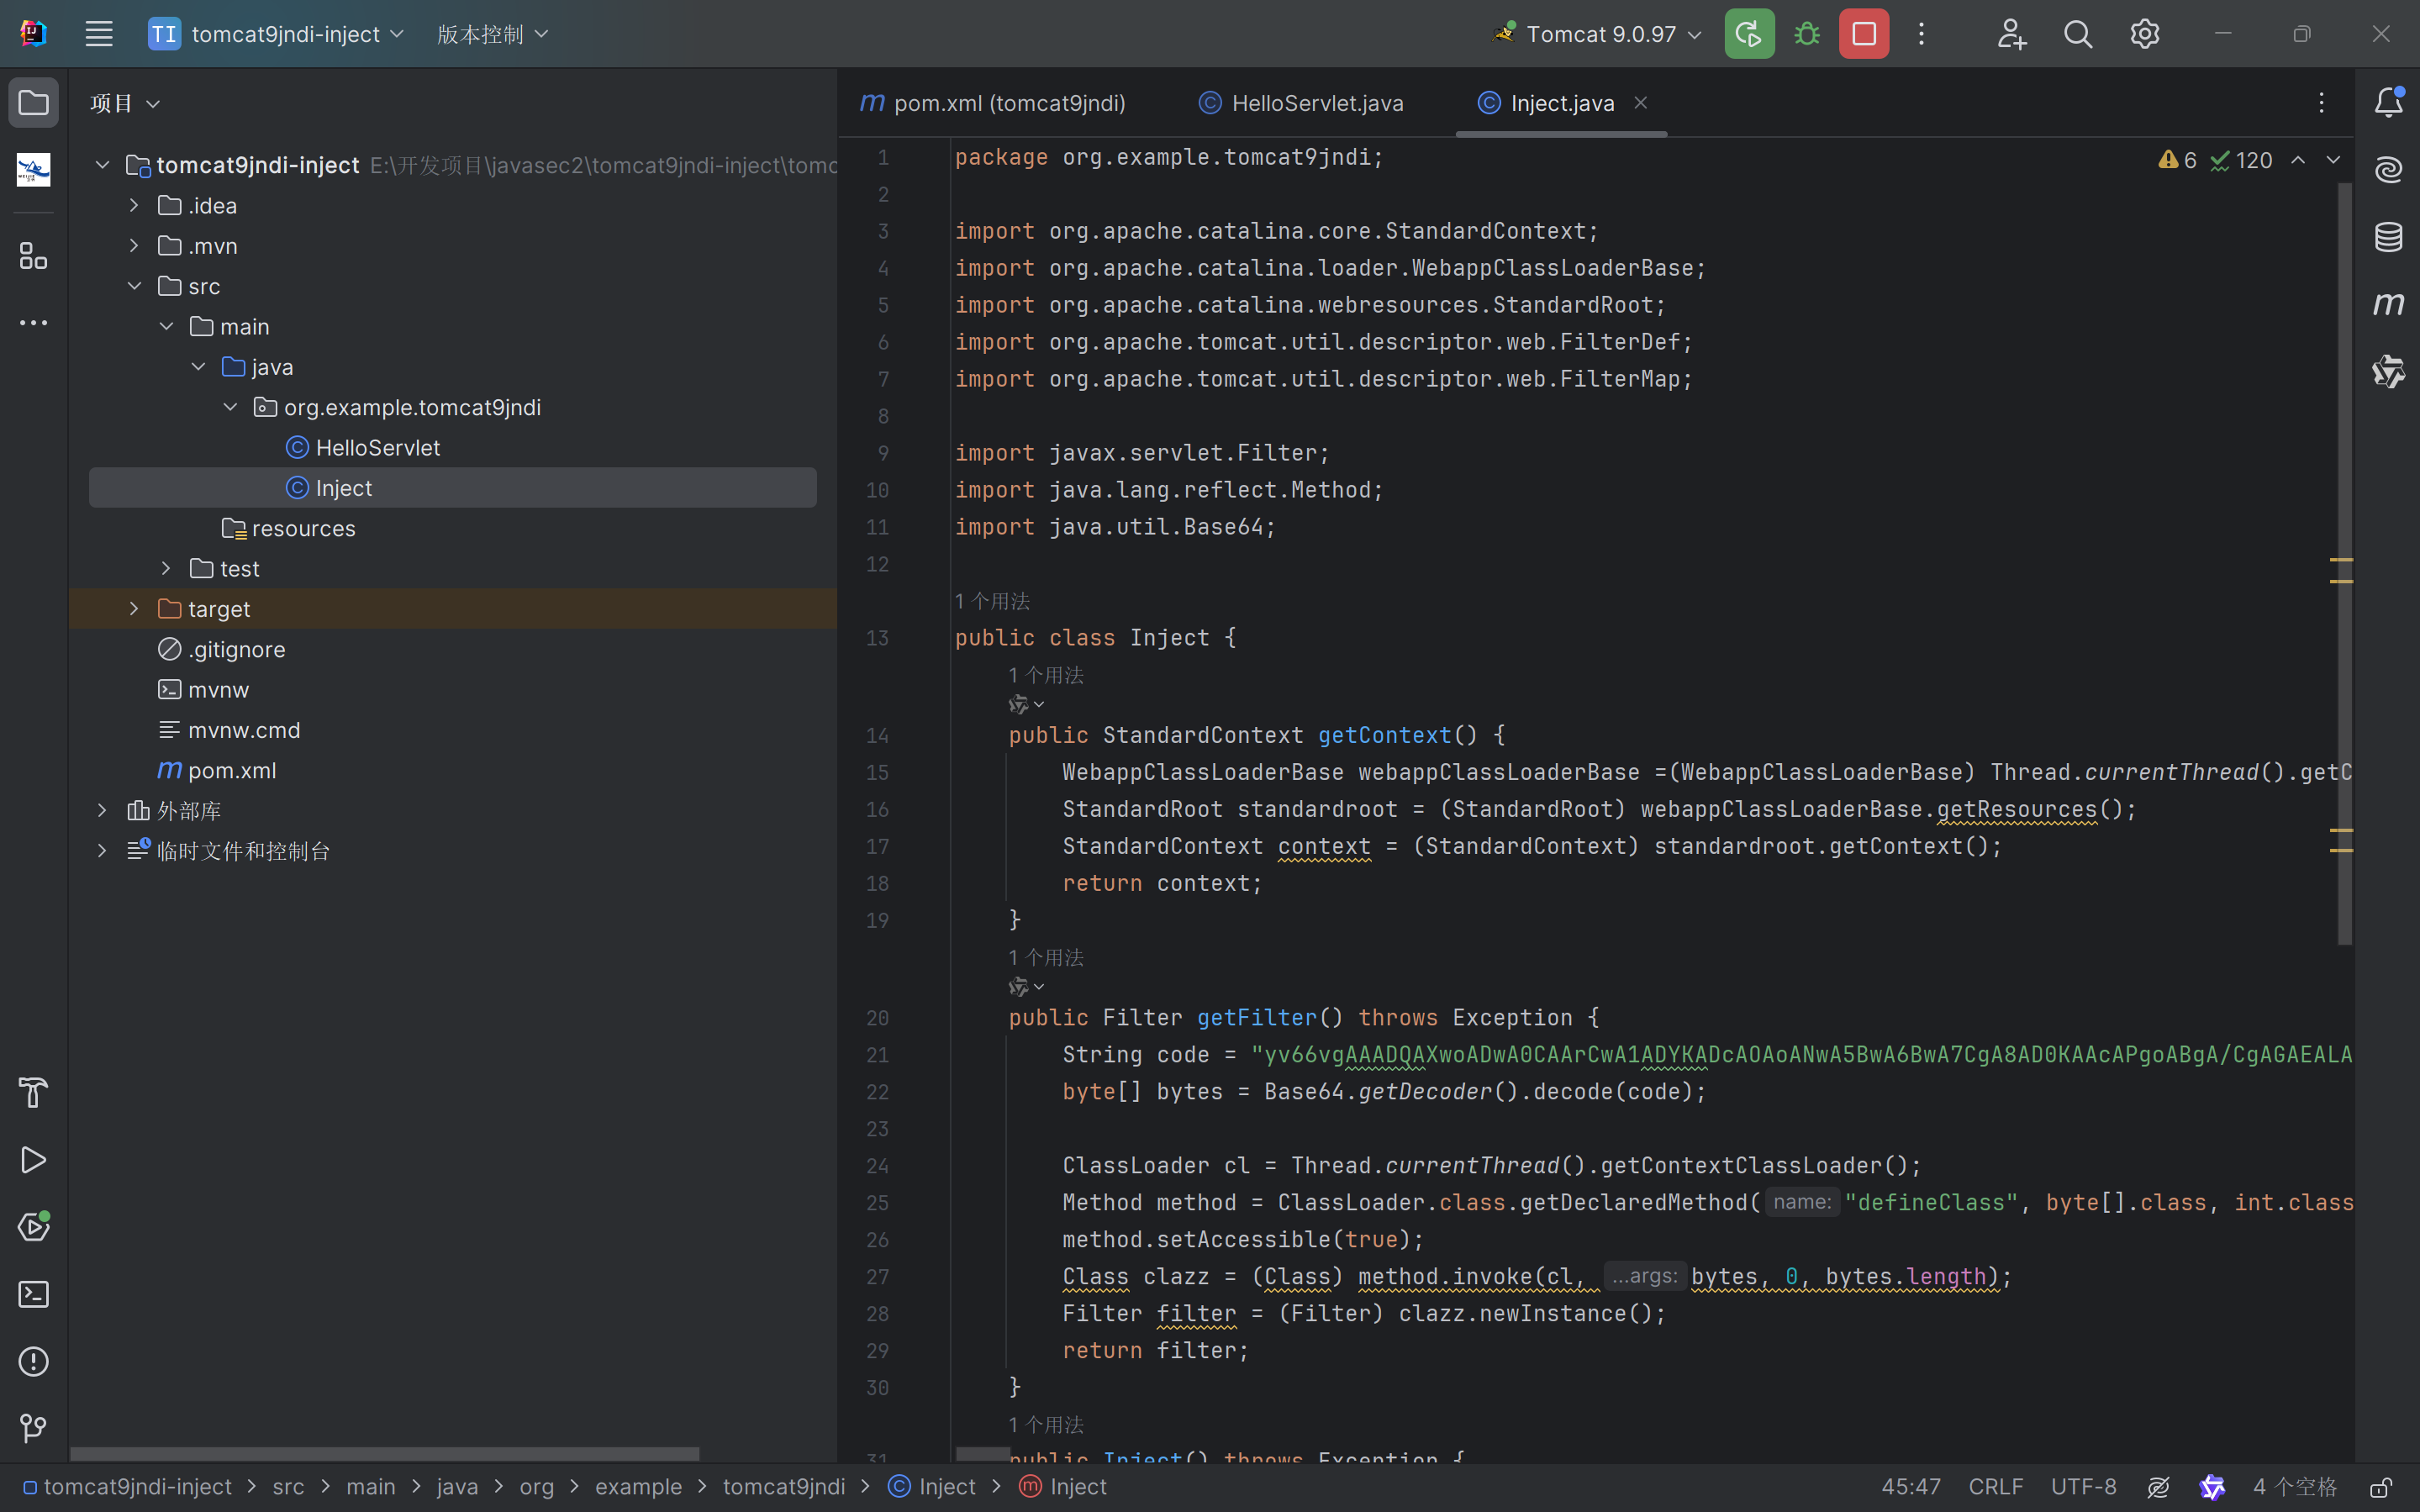Collapse the src folder
Viewport: 2420px width, 1512px height.
pyautogui.click(x=134, y=286)
